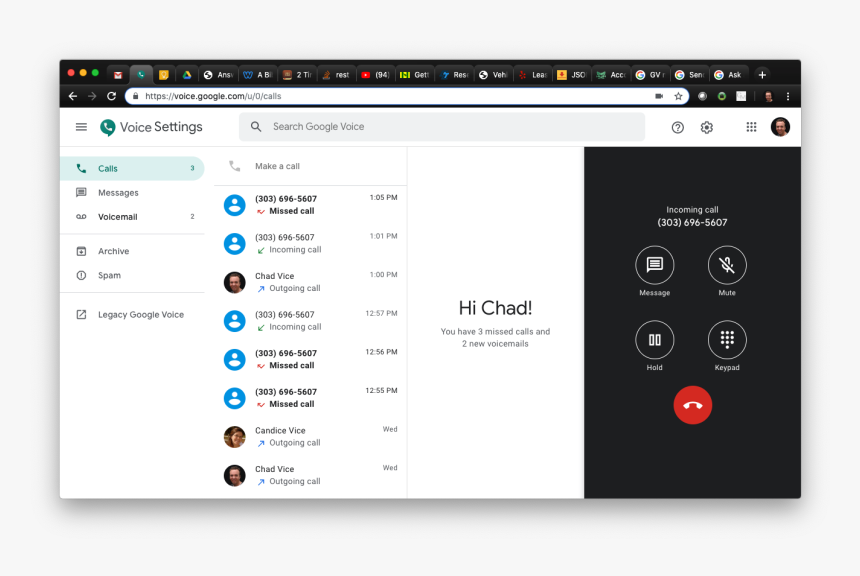This screenshot has height=576, width=860.
Task: Reload the page with refresh icon
Action: tap(111, 96)
